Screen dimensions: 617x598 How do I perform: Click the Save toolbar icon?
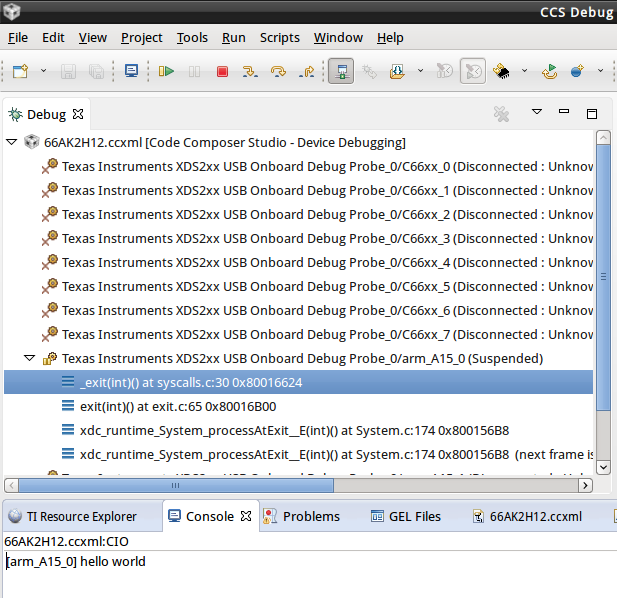click(68, 71)
